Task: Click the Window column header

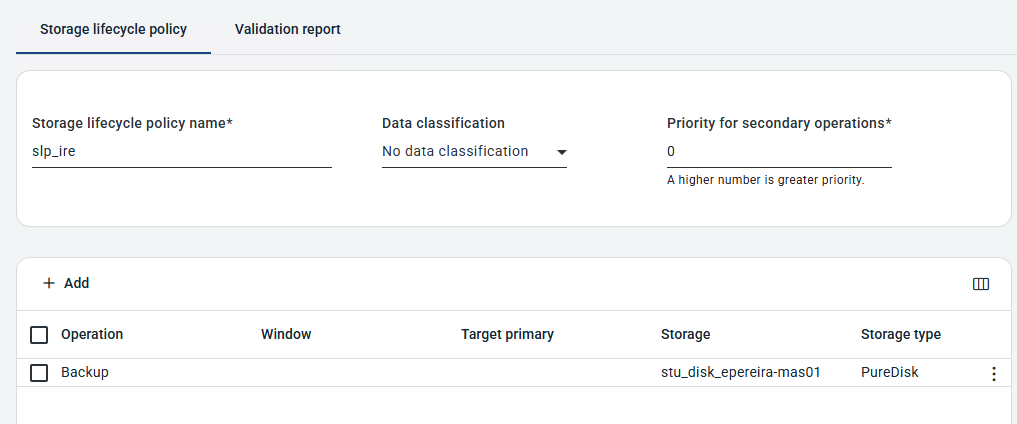Action: point(286,334)
